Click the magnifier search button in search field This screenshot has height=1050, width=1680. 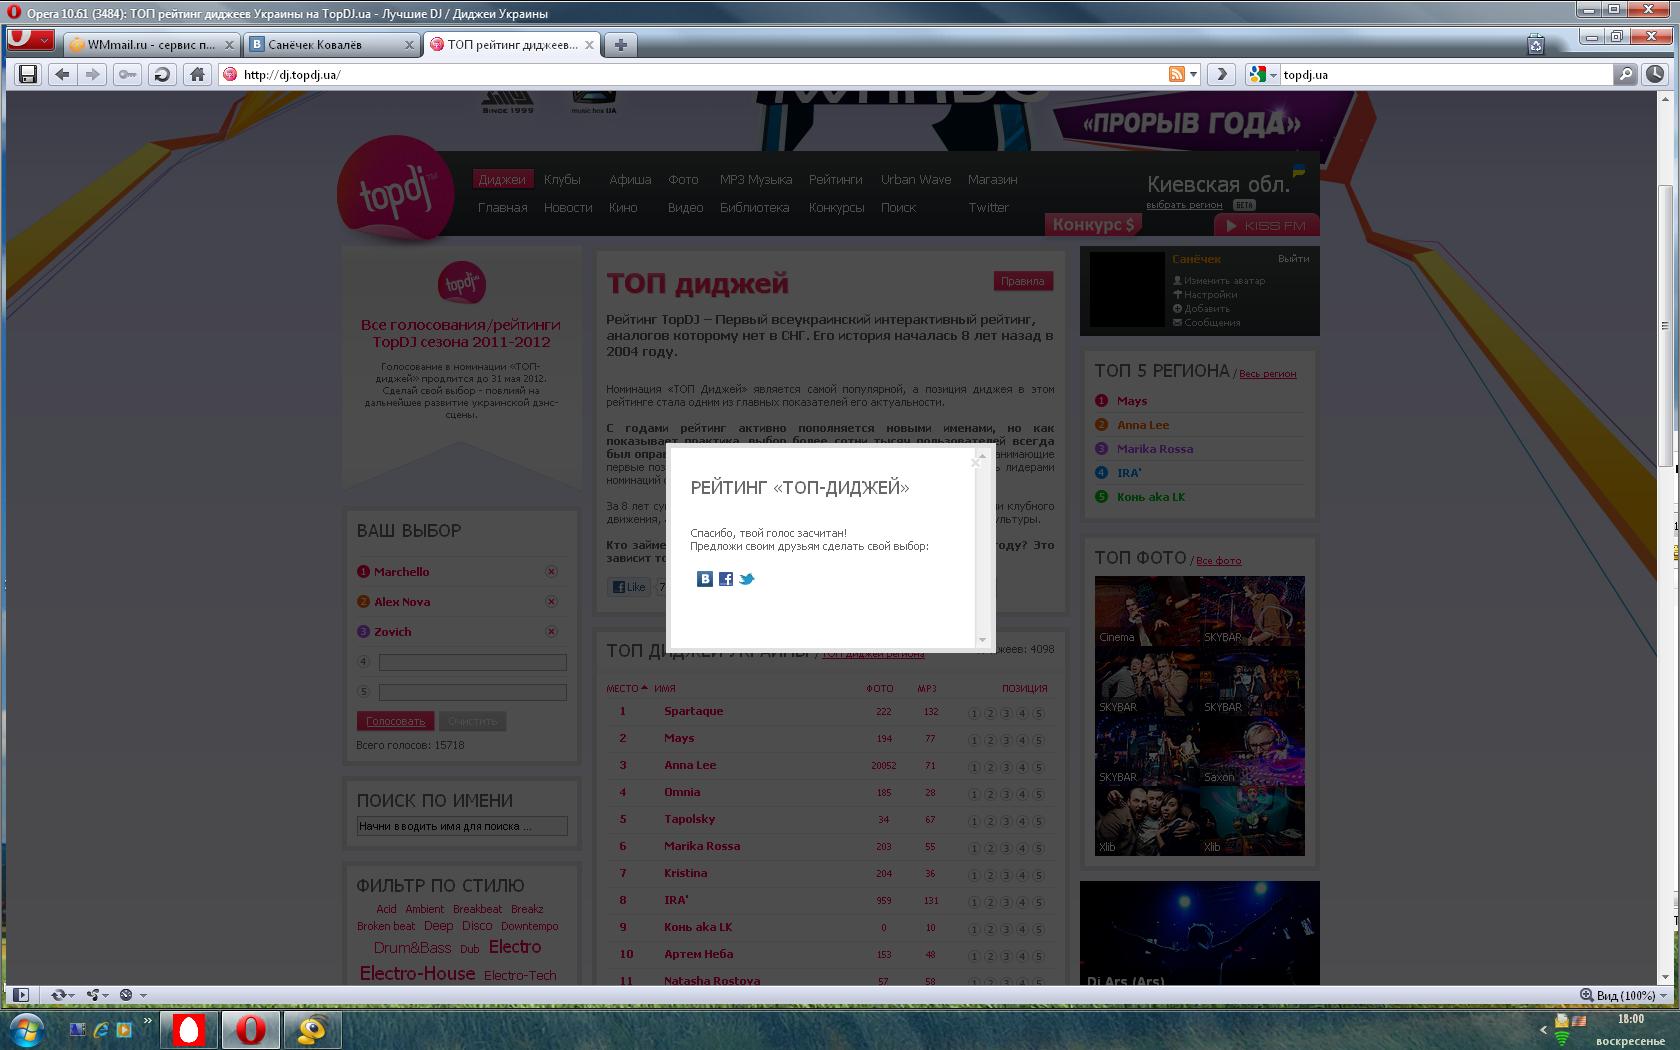coord(1626,74)
